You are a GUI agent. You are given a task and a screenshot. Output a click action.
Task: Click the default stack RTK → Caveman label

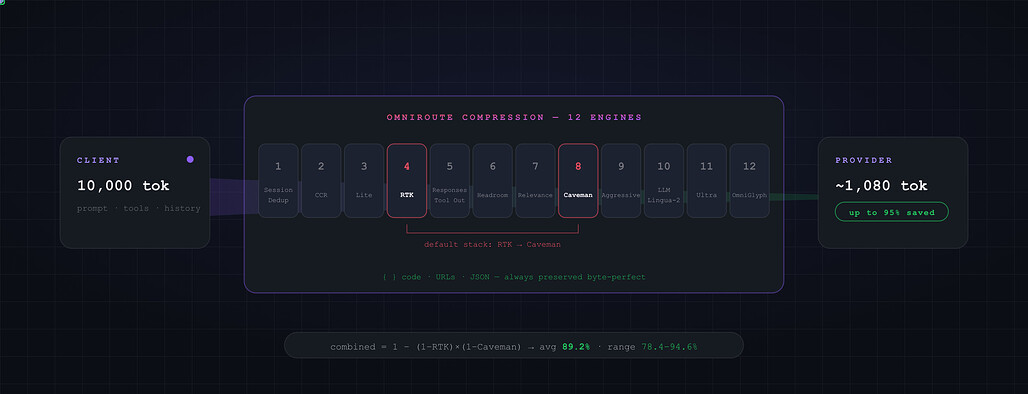click(x=492, y=245)
